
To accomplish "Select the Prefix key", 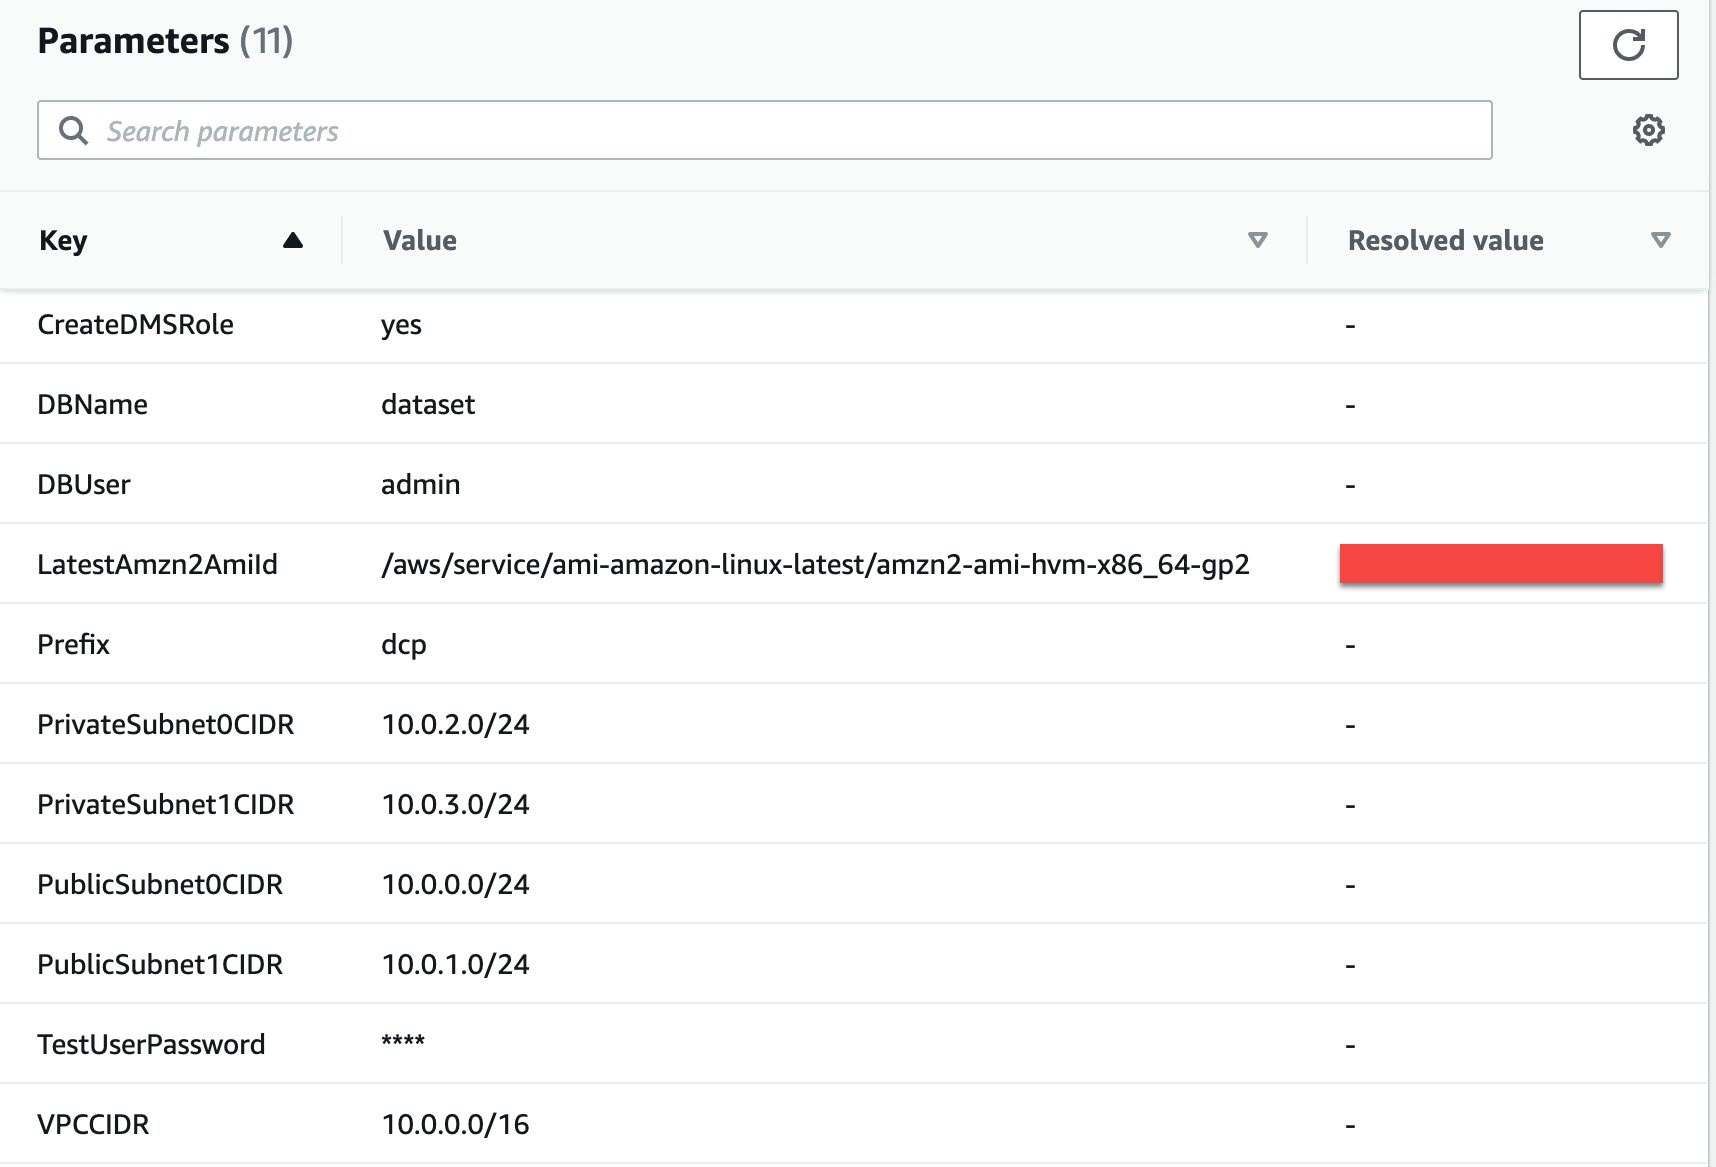I will pyautogui.click(x=73, y=644).
